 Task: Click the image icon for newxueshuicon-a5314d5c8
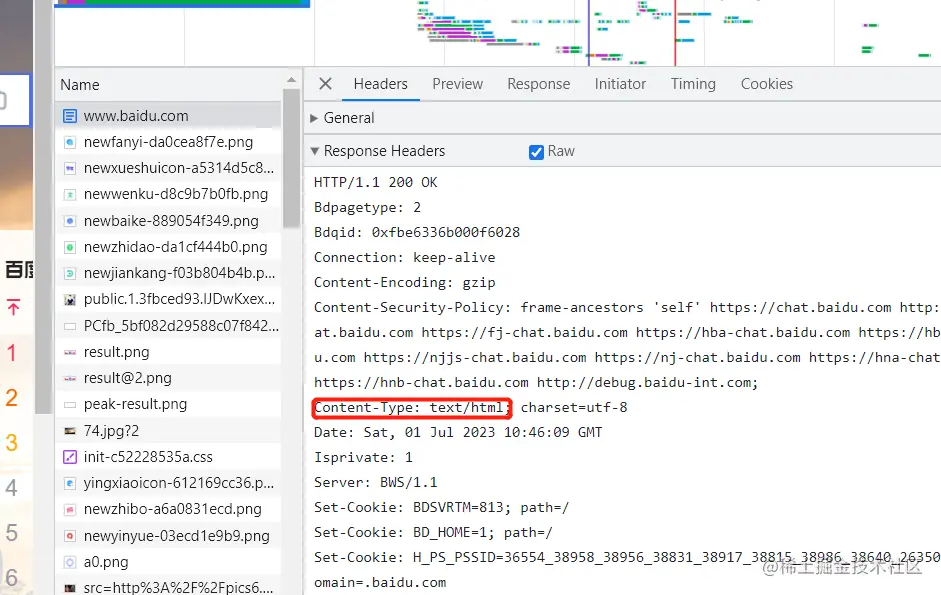[70, 168]
